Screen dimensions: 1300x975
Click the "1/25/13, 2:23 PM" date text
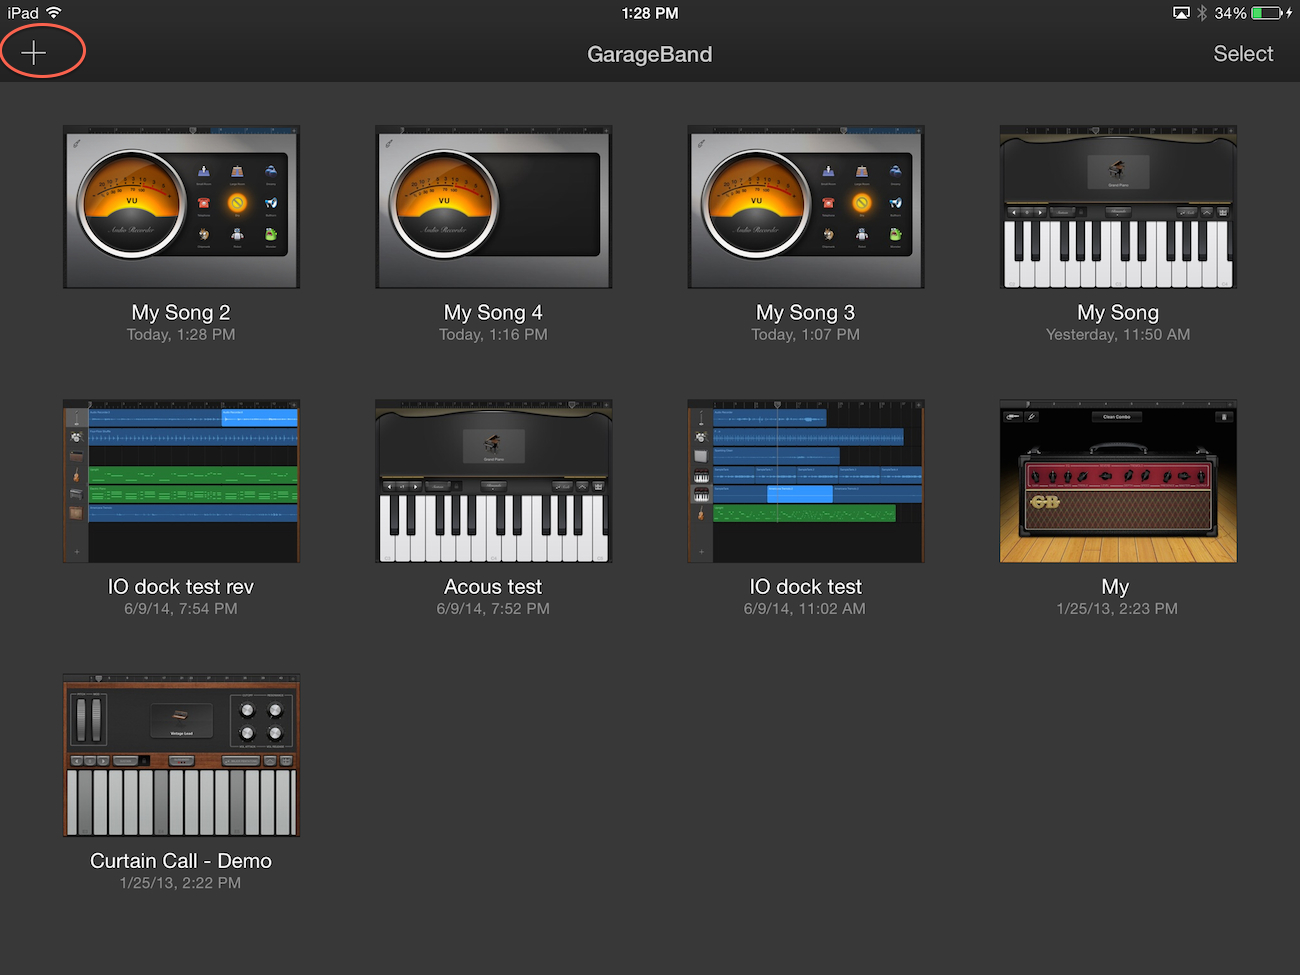tap(1117, 609)
